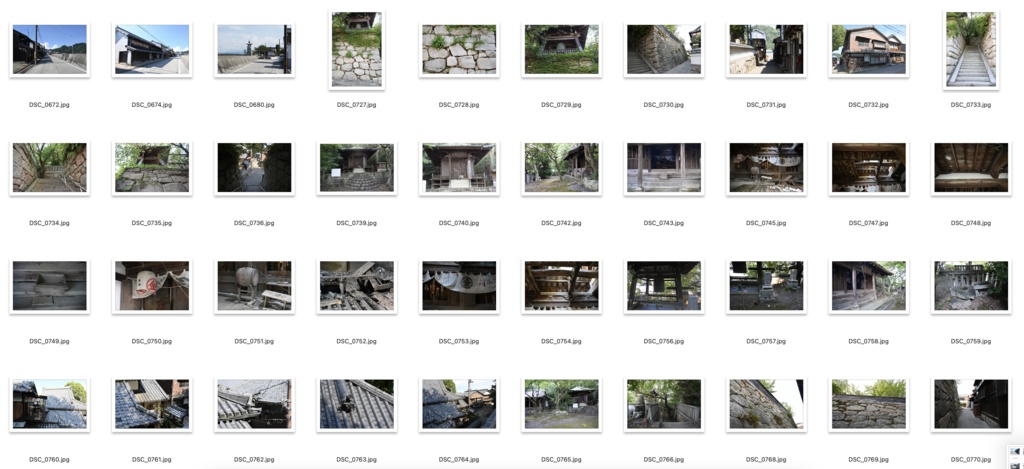The height and width of the screenshot is (469, 1024).
Task: Select the DSC_0762.jpg thumbnail
Action: point(254,404)
